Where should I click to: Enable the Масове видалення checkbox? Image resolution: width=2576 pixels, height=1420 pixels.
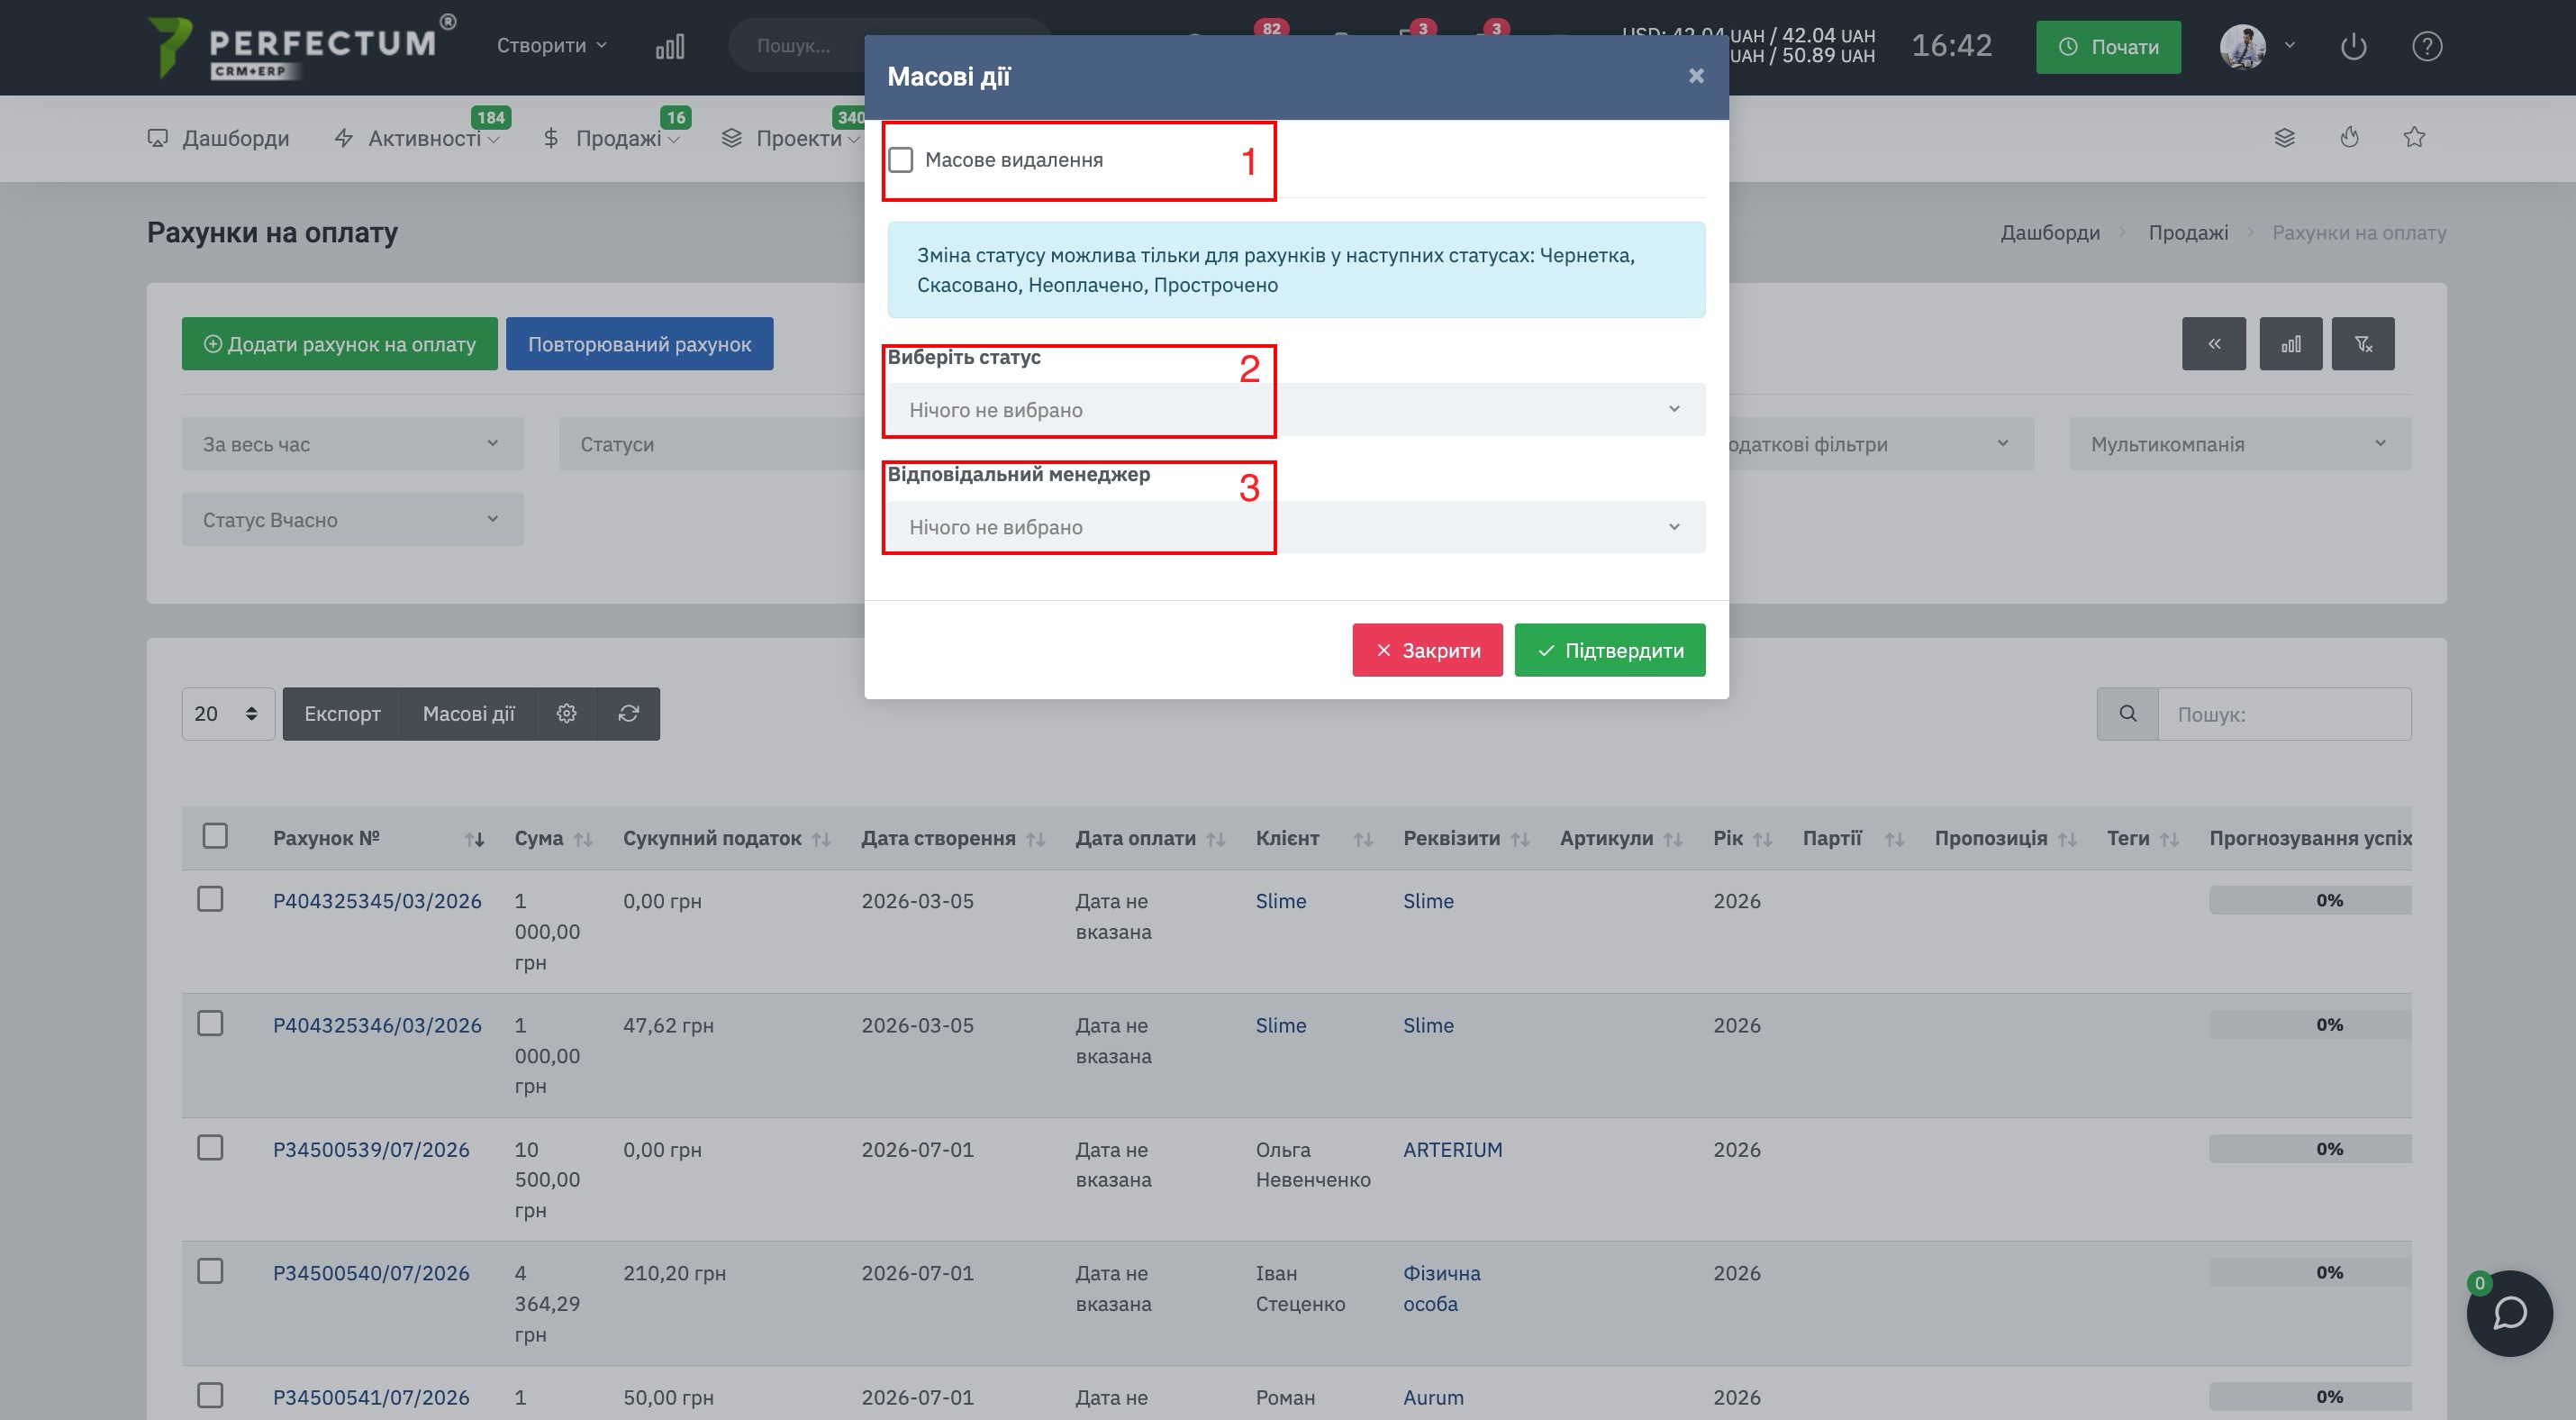pos(901,160)
